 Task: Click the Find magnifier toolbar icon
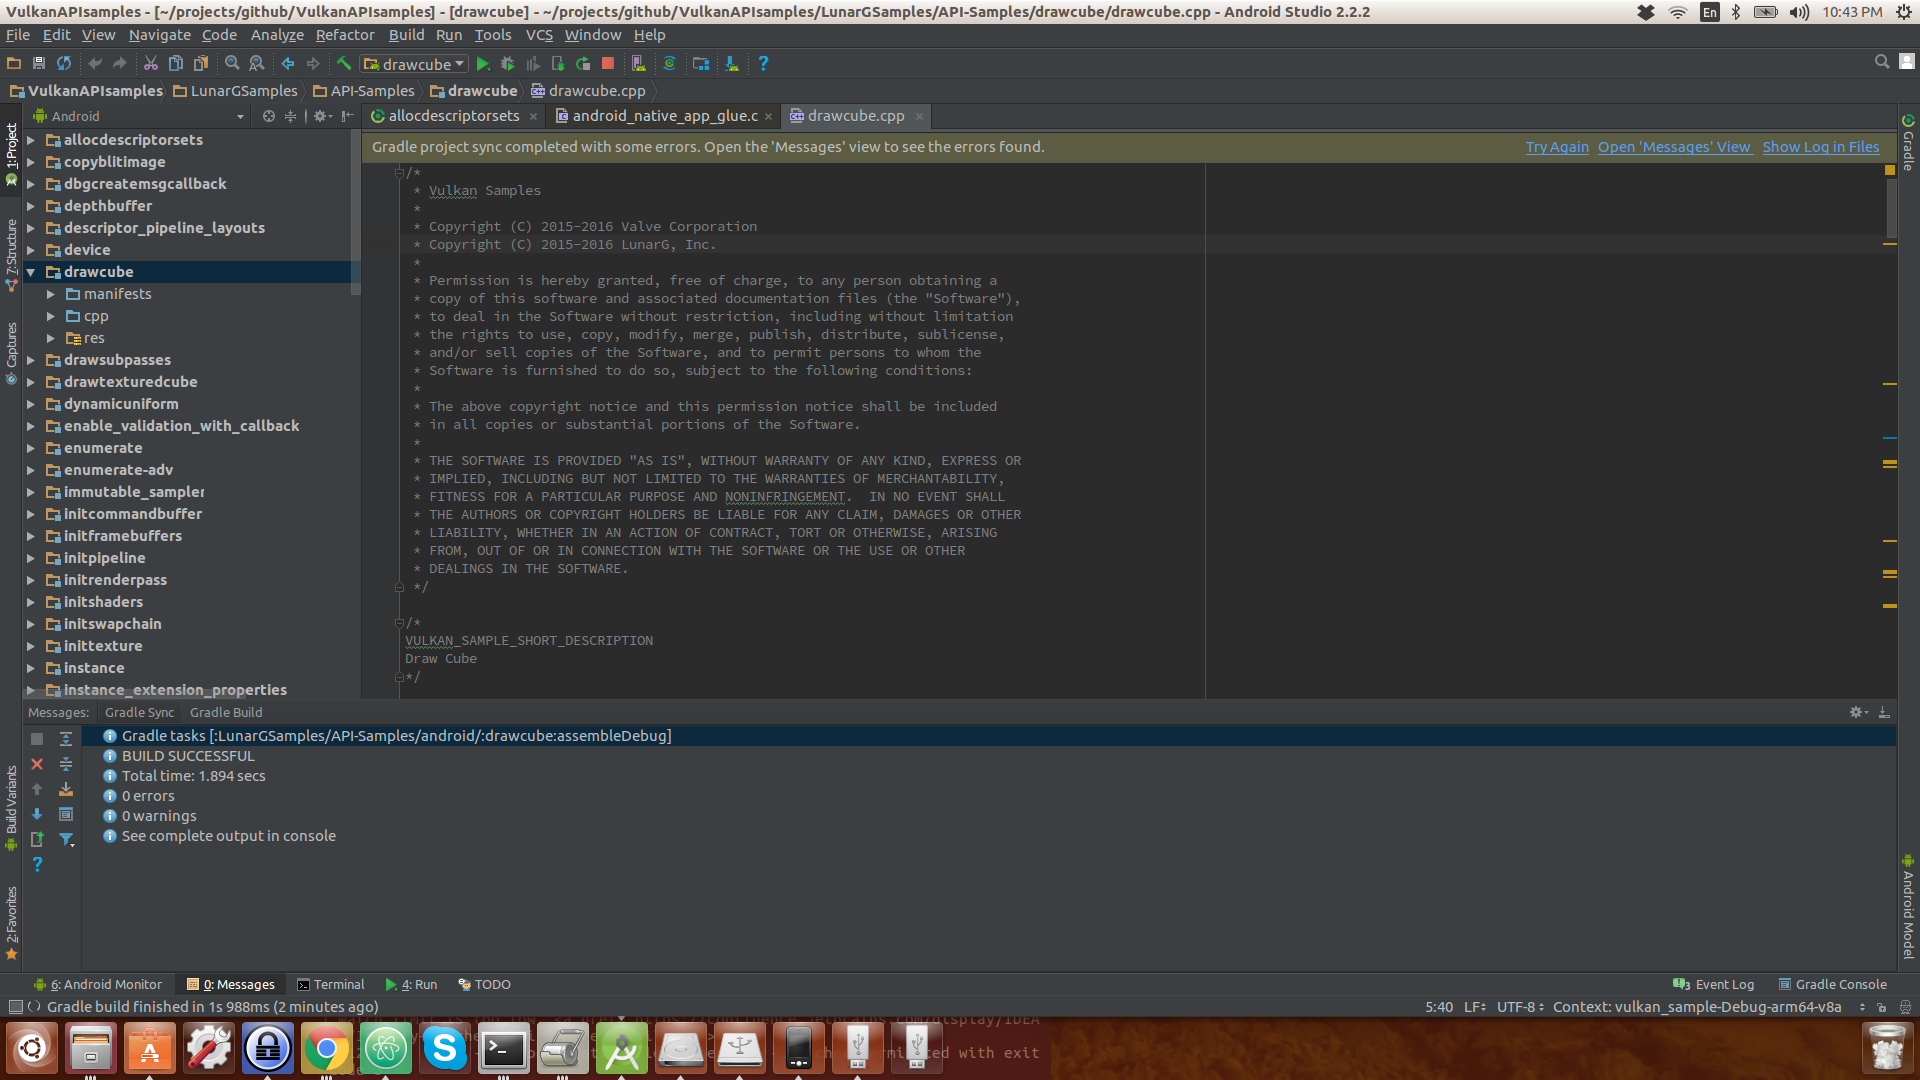[x=232, y=63]
